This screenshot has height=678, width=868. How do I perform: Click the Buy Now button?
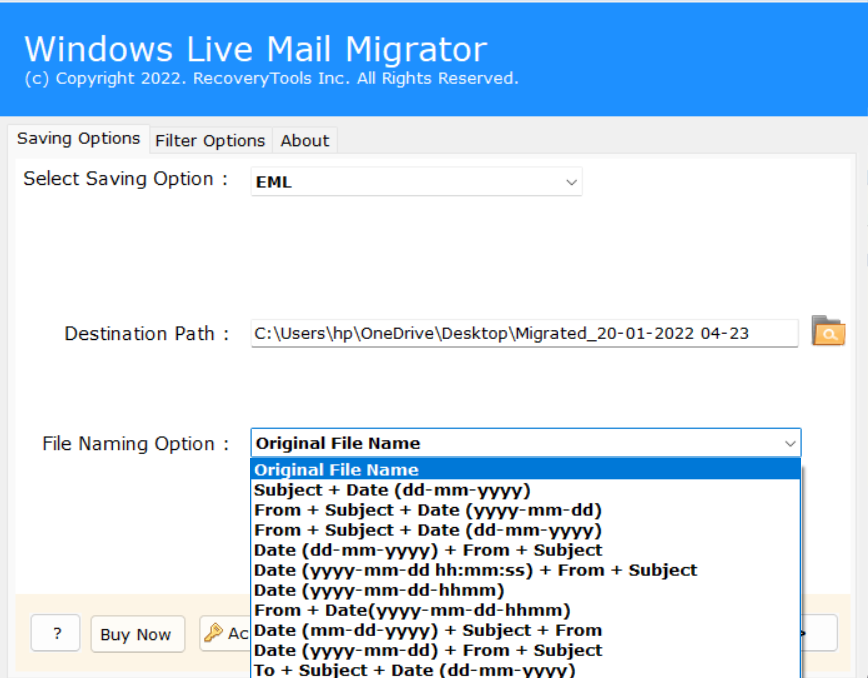pos(138,634)
